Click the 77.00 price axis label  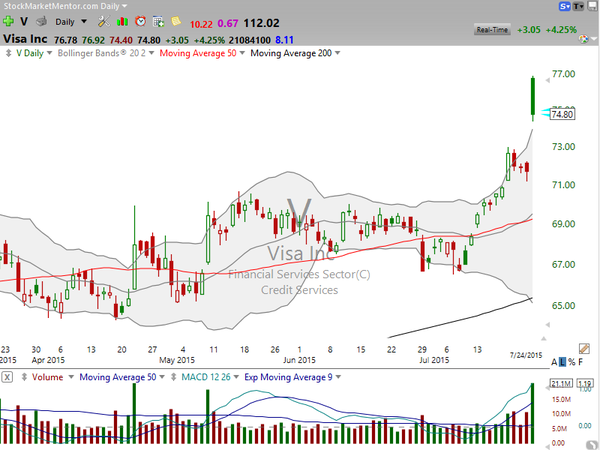(x=563, y=74)
